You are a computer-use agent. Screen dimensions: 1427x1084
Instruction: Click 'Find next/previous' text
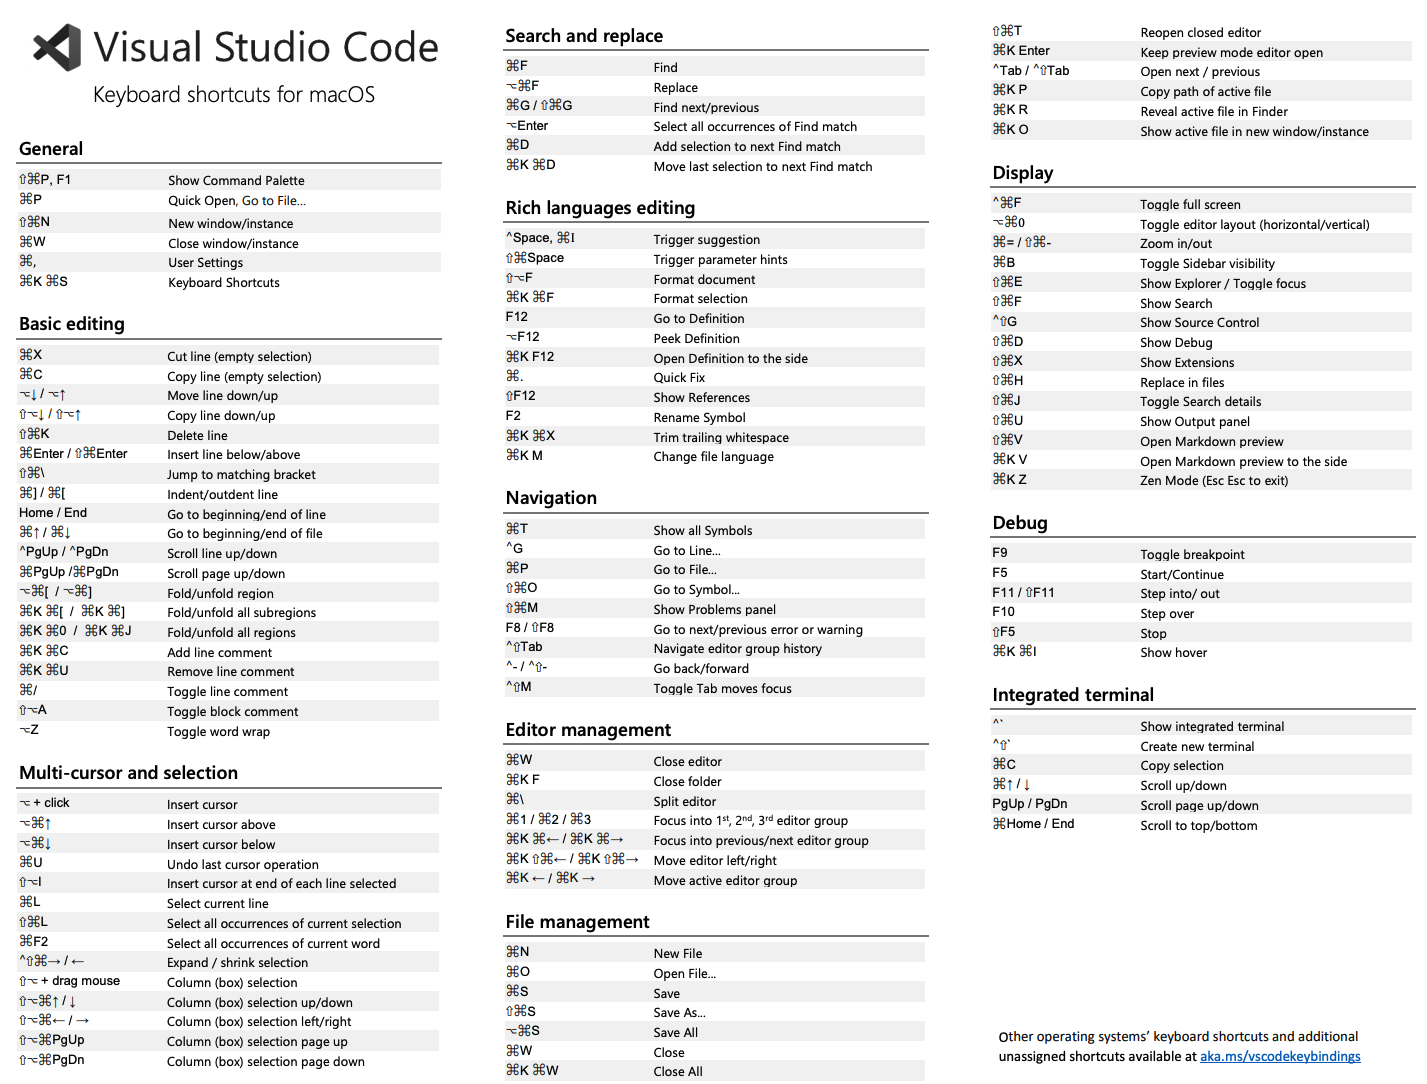click(x=706, y=108)
